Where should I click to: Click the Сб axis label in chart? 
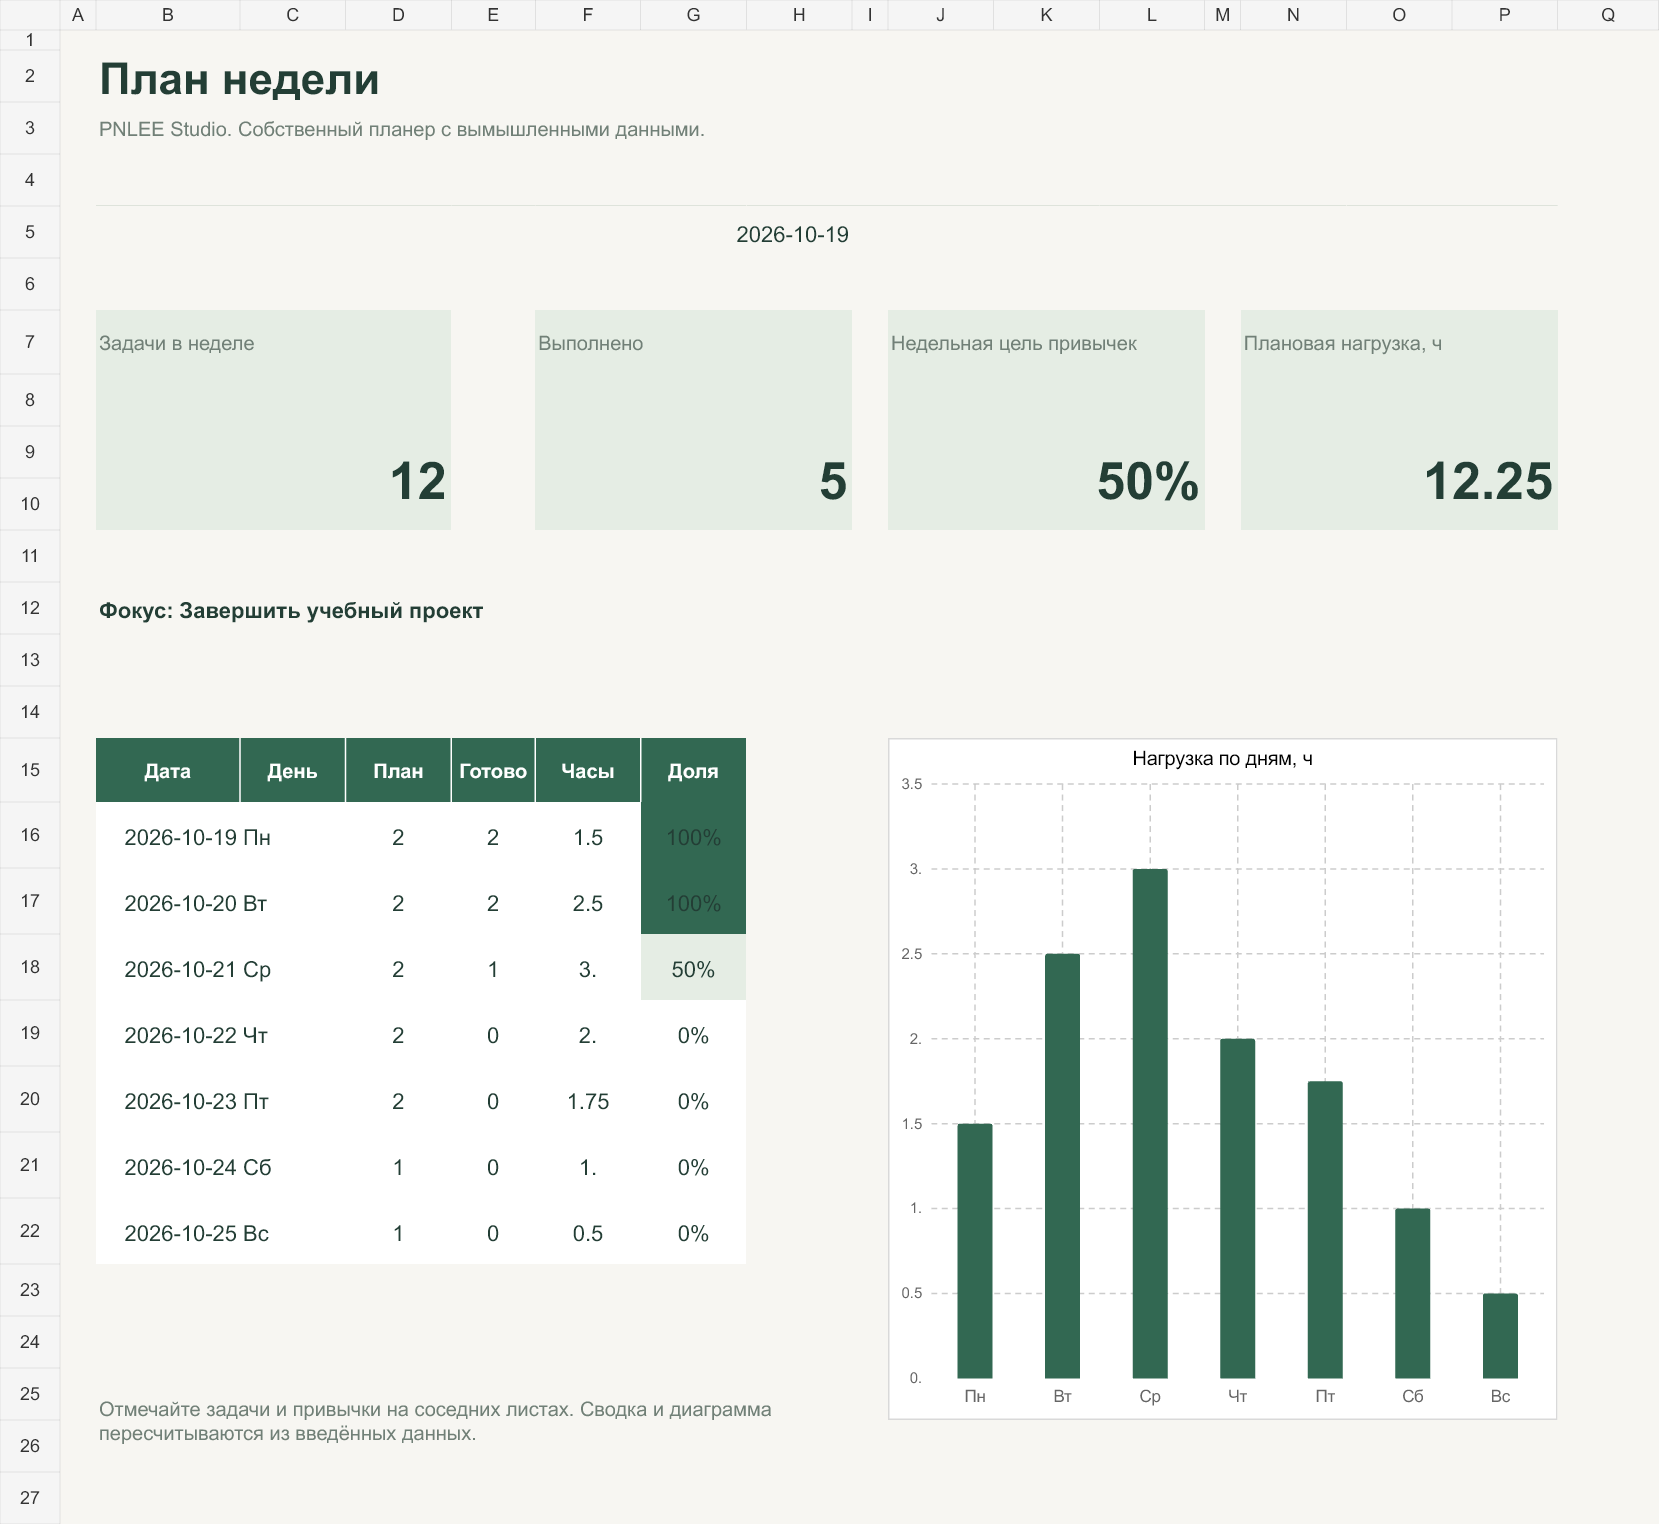[x=1412, y=1396]
